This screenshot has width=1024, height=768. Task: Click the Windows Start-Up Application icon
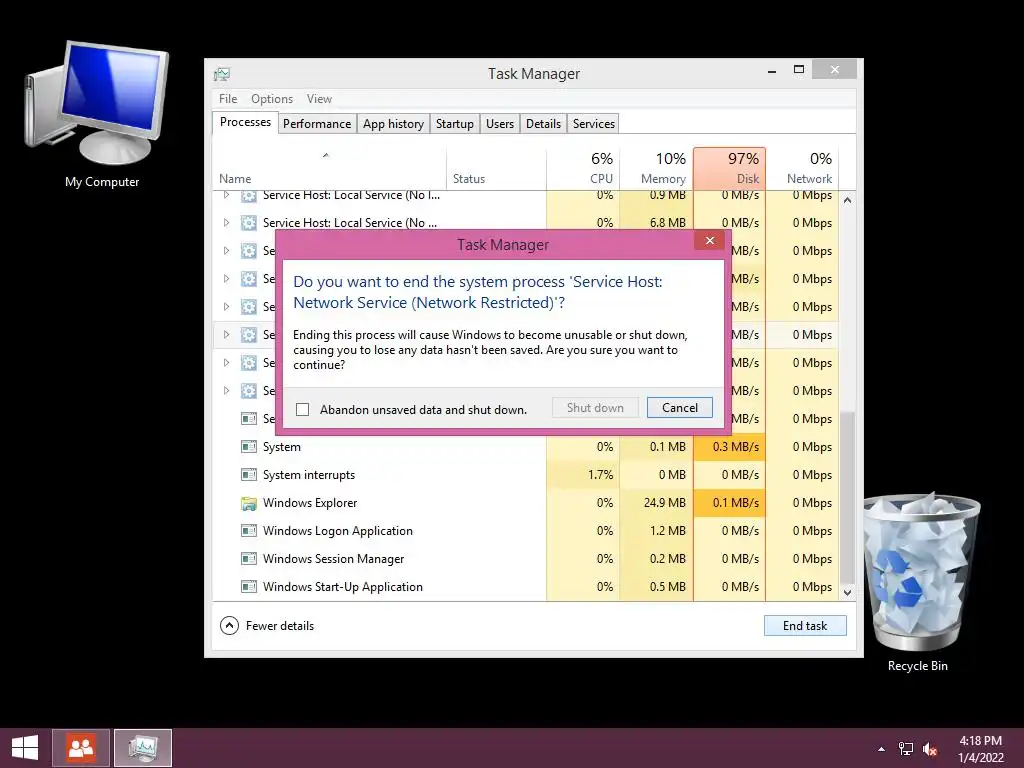[248, 587]
